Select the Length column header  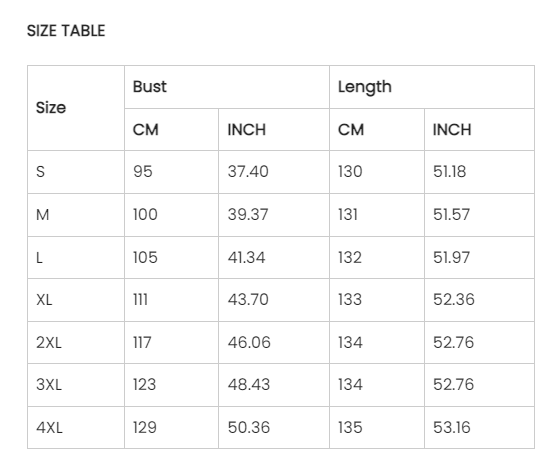pyautogui.click(x=432, y=87)
